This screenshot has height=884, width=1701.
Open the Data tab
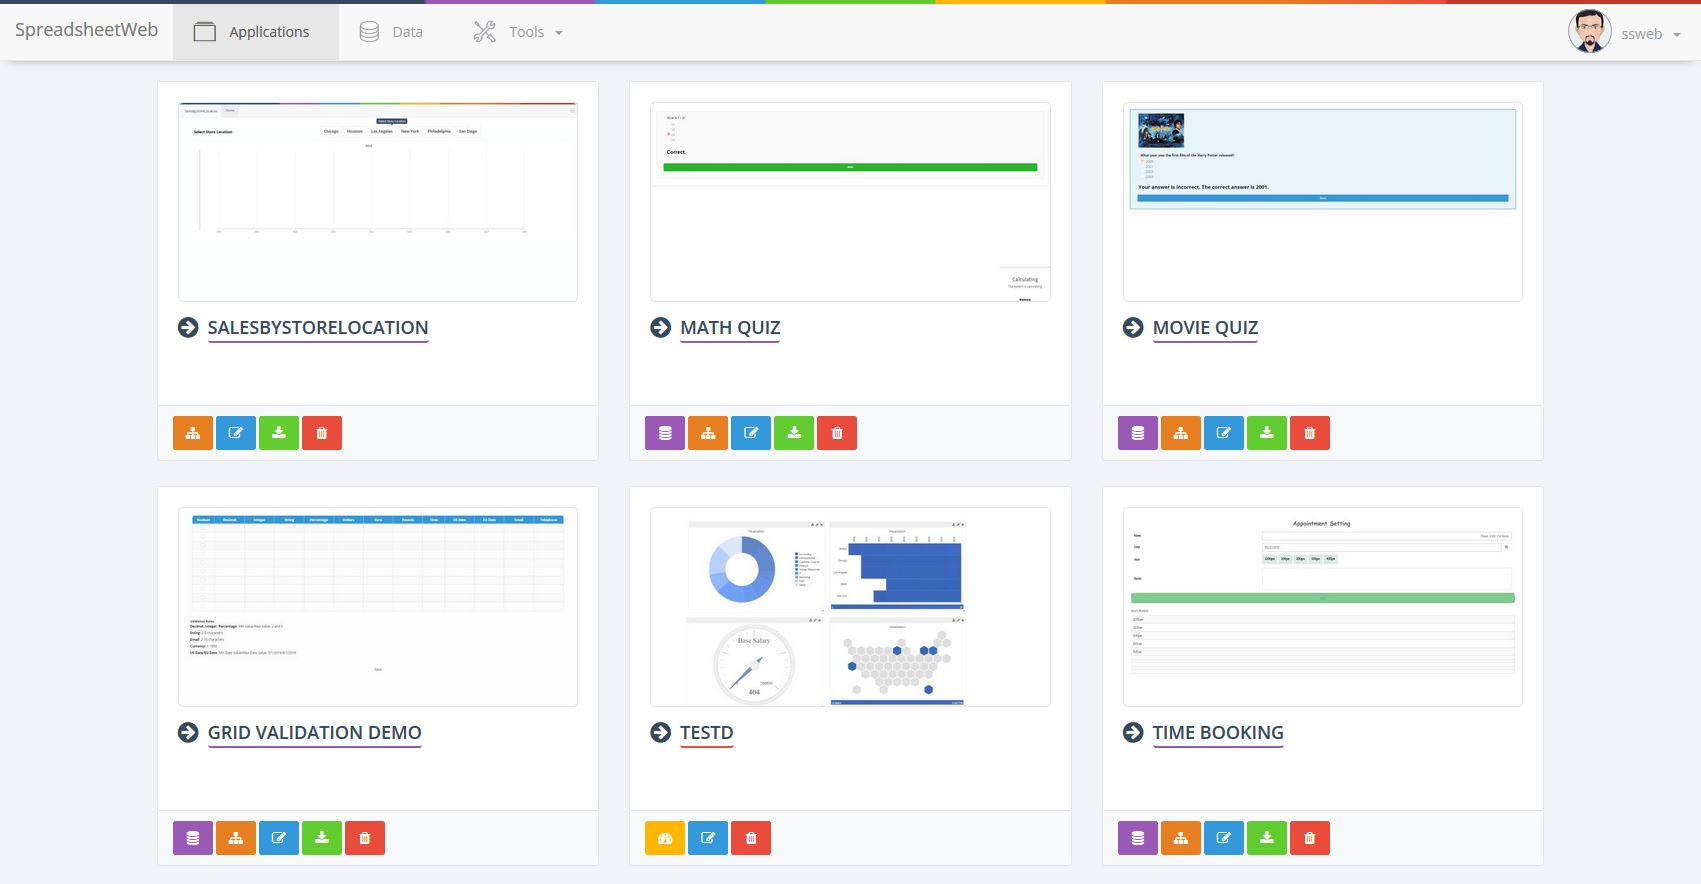point(391,32)
